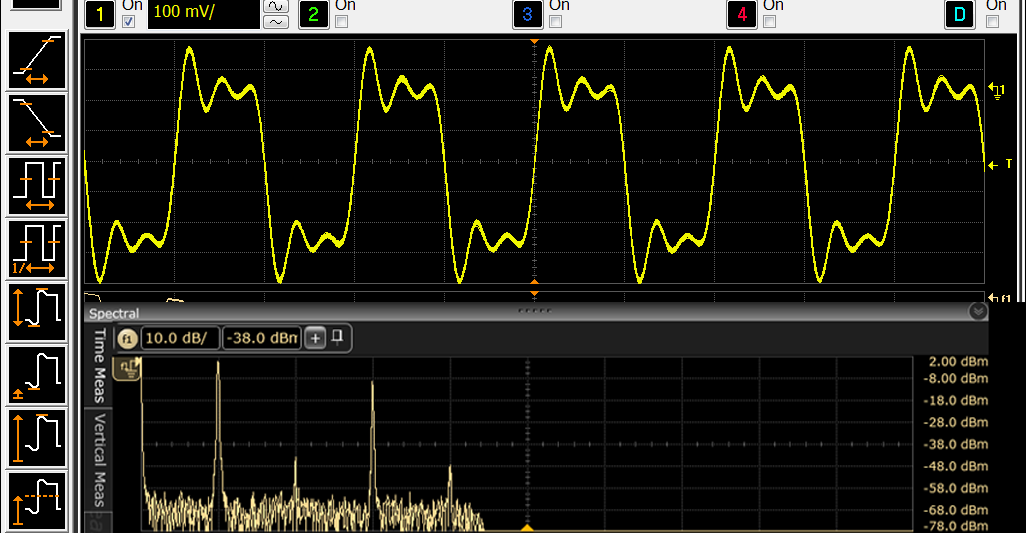This screenshot has width=1026, height=533.
Task: Edit the 100 mV/ channel 1 scale field
Action: pos(203,14)
